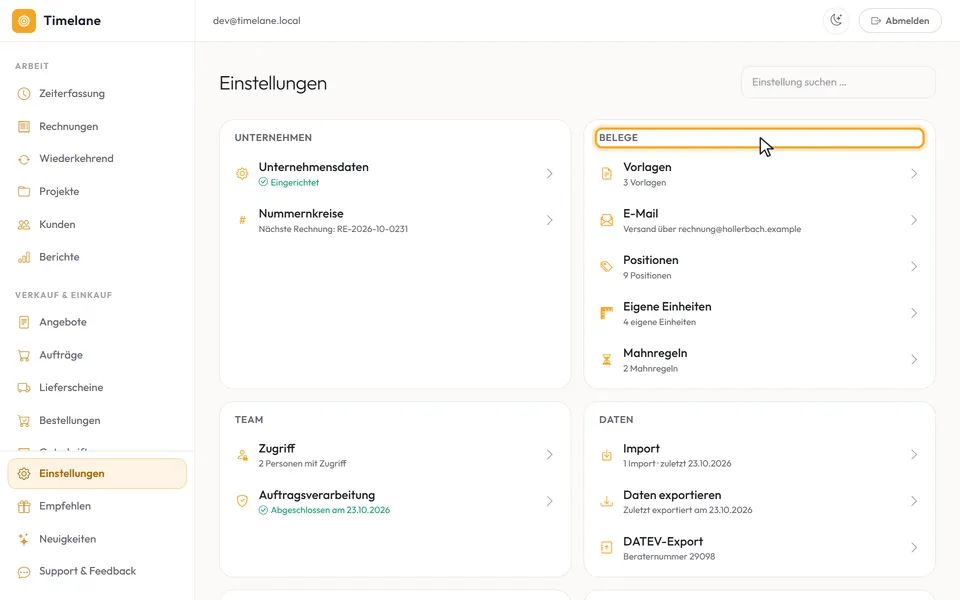Open Eigene Einheiten chevron arrow
This screenshot has height=600, width=960.
pos(914,313)
